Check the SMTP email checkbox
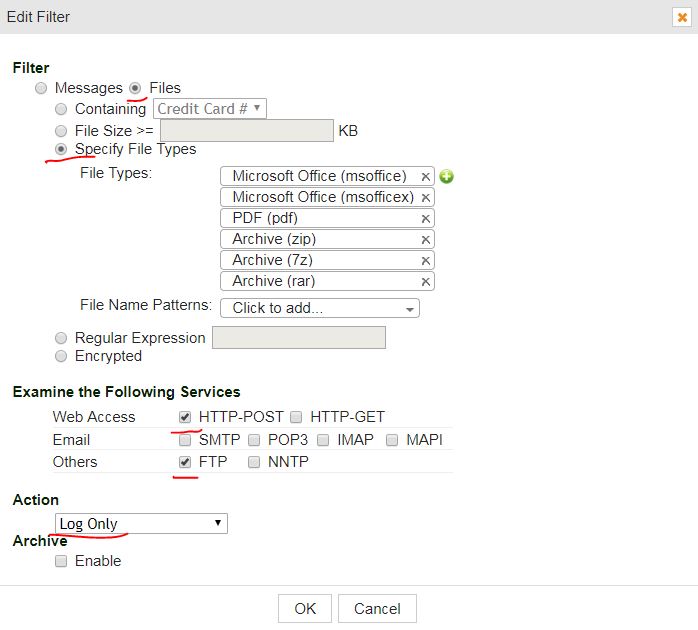Image resolution: width=698 pixels, height=630 pixels. click(184, 439)
